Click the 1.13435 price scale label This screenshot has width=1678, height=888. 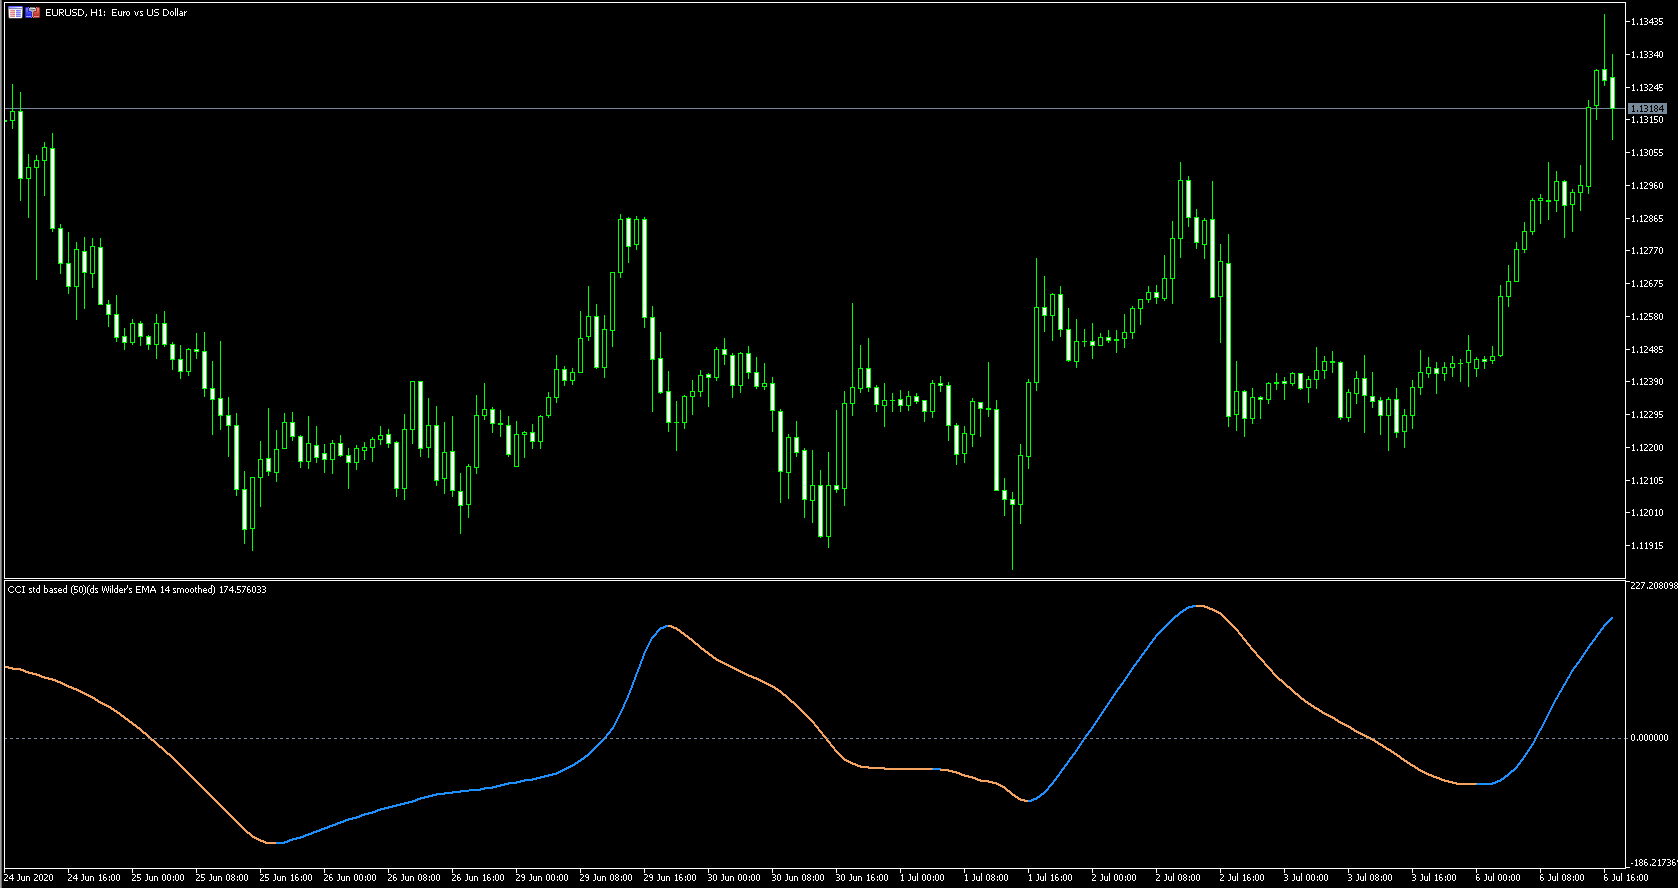click(1647, 22)
